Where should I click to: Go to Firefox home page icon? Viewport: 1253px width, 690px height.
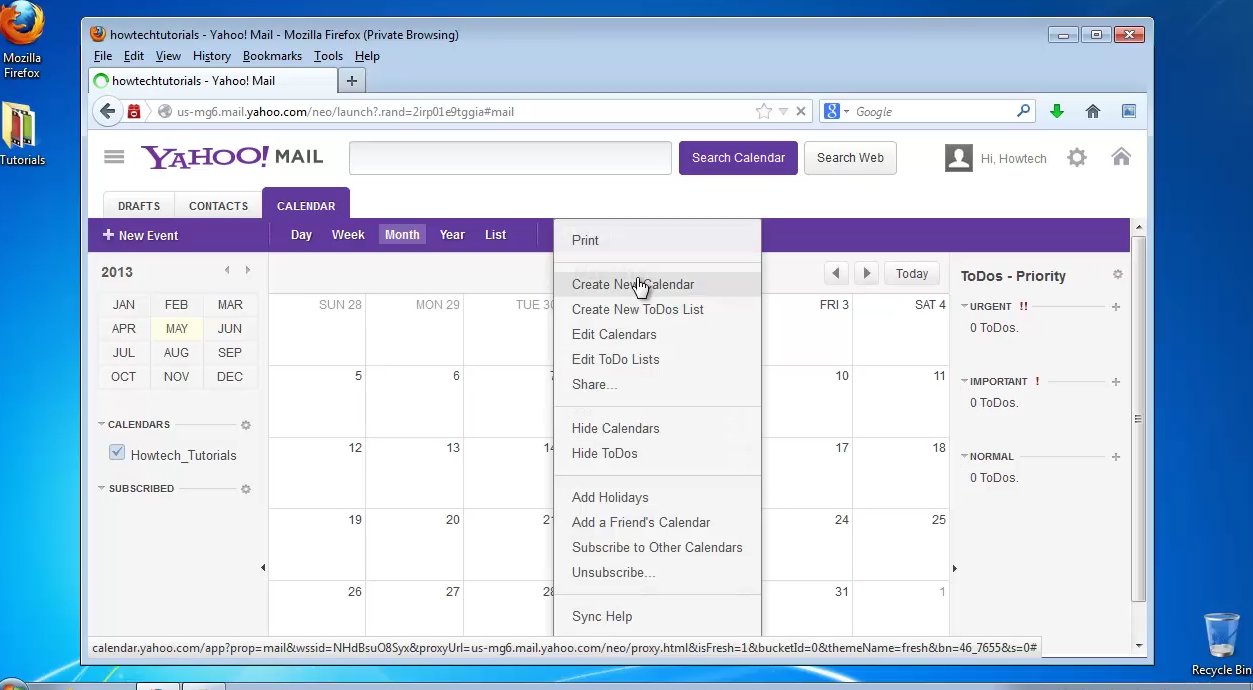coord(1093,111)
